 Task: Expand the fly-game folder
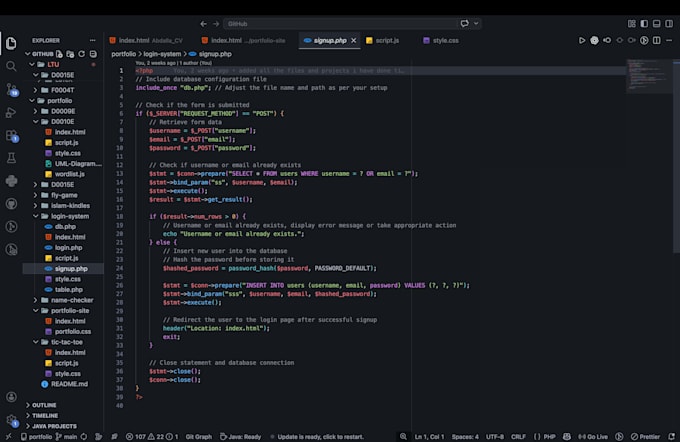63,195
